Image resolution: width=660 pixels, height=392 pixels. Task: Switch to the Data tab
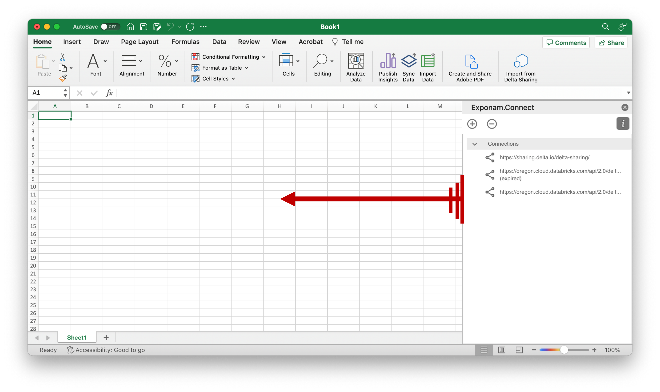219,42
